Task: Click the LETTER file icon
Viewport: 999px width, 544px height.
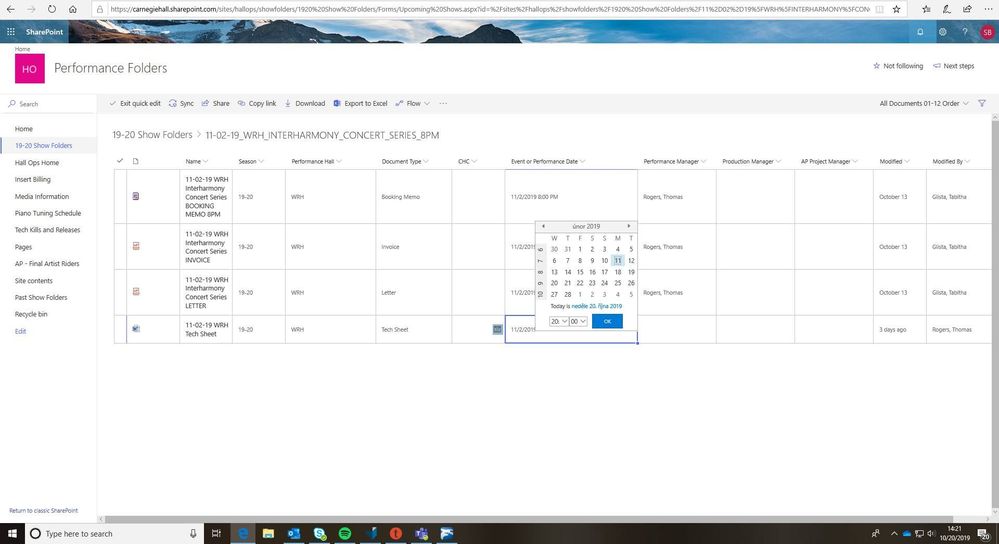Action: (136, 292)
